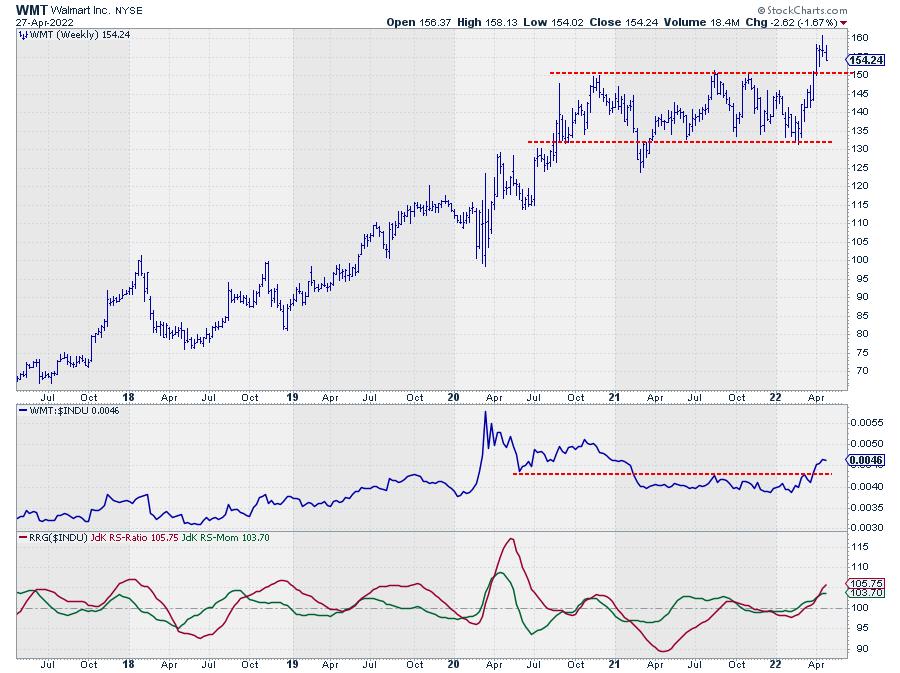Click the line marker before RRG($INDU)
This screenshot has height=673, width=900.
[23, 537]
